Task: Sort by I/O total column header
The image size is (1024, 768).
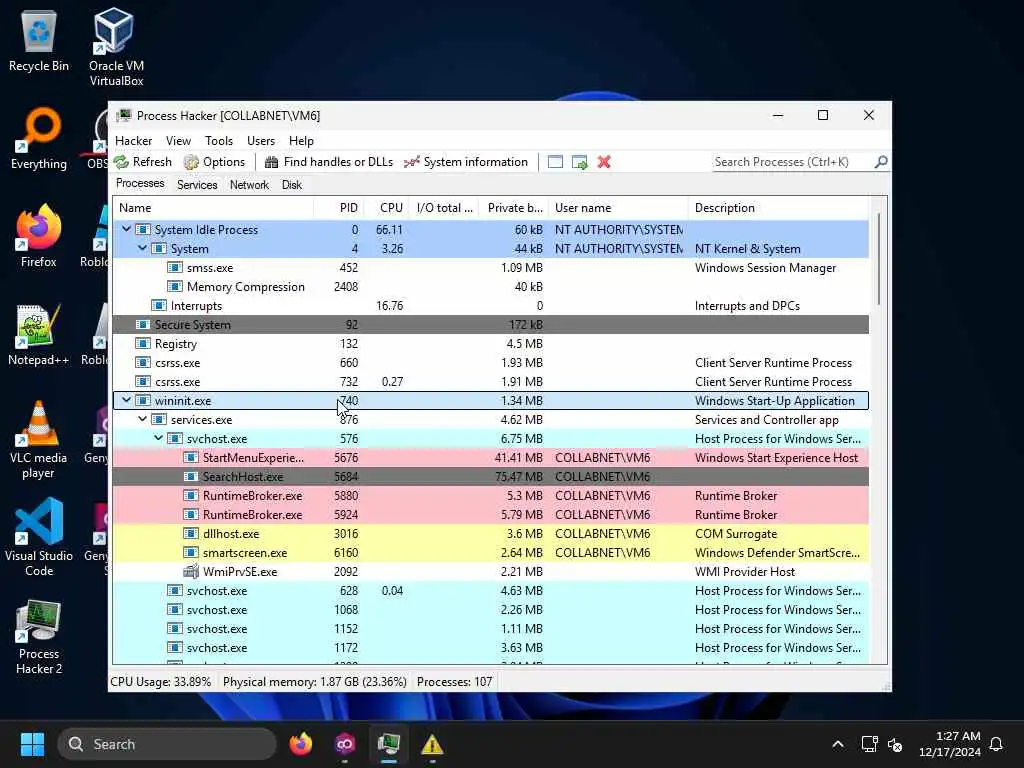Action: (x=444, y=208)
